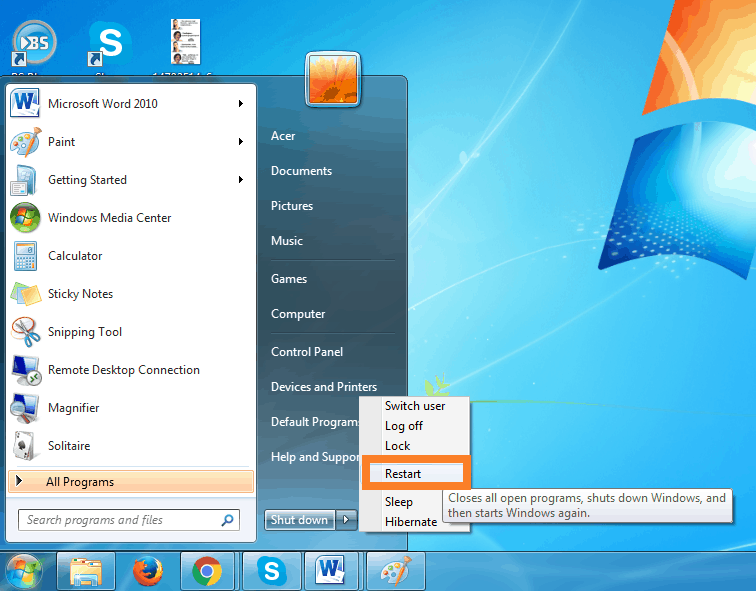Screen dimensions: 756x591
Task: Open the Getting Started icon
Action: pos(24,180)
